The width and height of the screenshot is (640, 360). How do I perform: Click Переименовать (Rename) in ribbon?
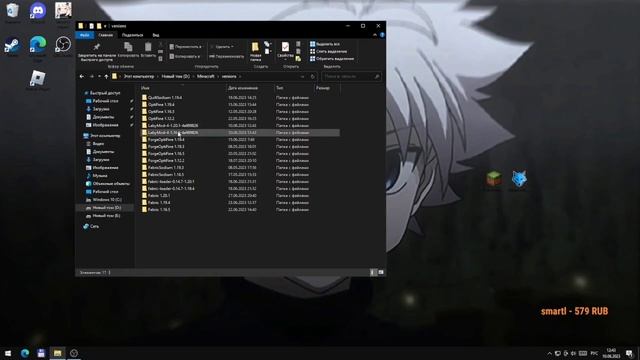point(227,57)
